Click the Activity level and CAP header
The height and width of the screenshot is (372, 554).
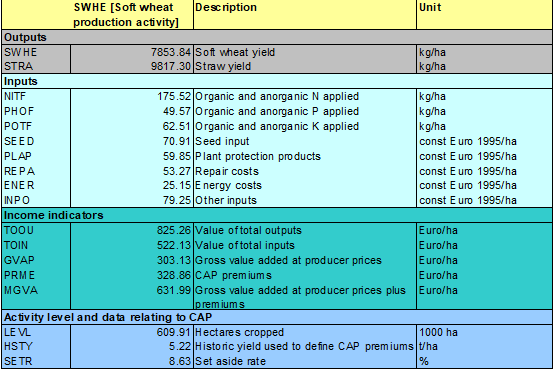tap(277, 317)
